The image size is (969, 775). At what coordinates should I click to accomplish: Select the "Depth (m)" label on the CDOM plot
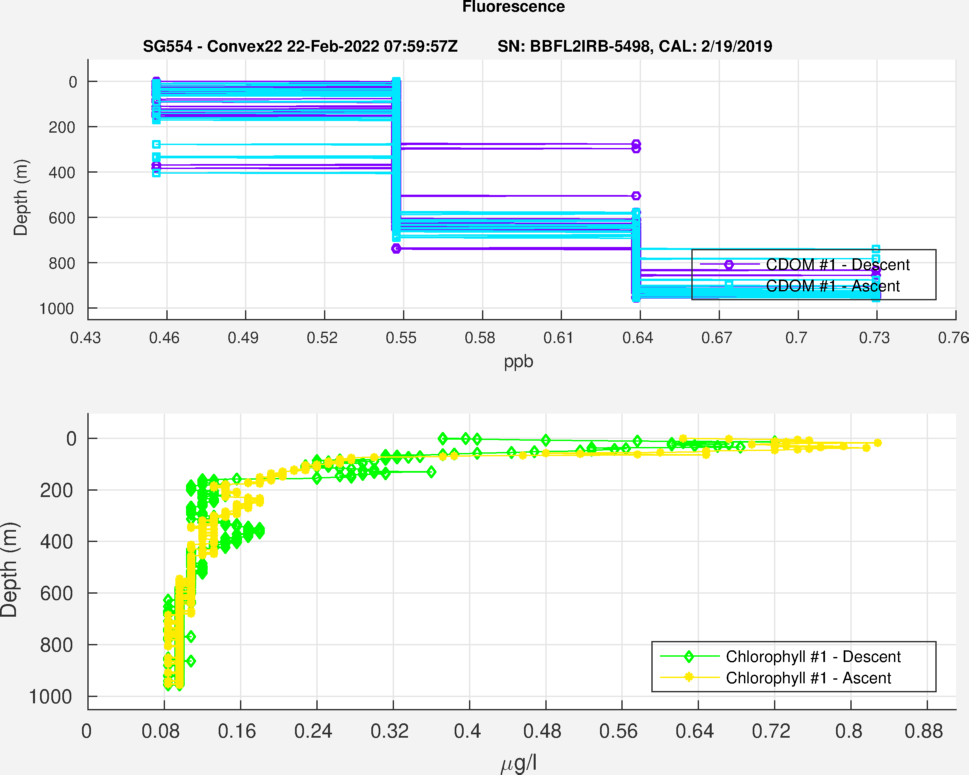pyautogui.click(x=21, y=195)
